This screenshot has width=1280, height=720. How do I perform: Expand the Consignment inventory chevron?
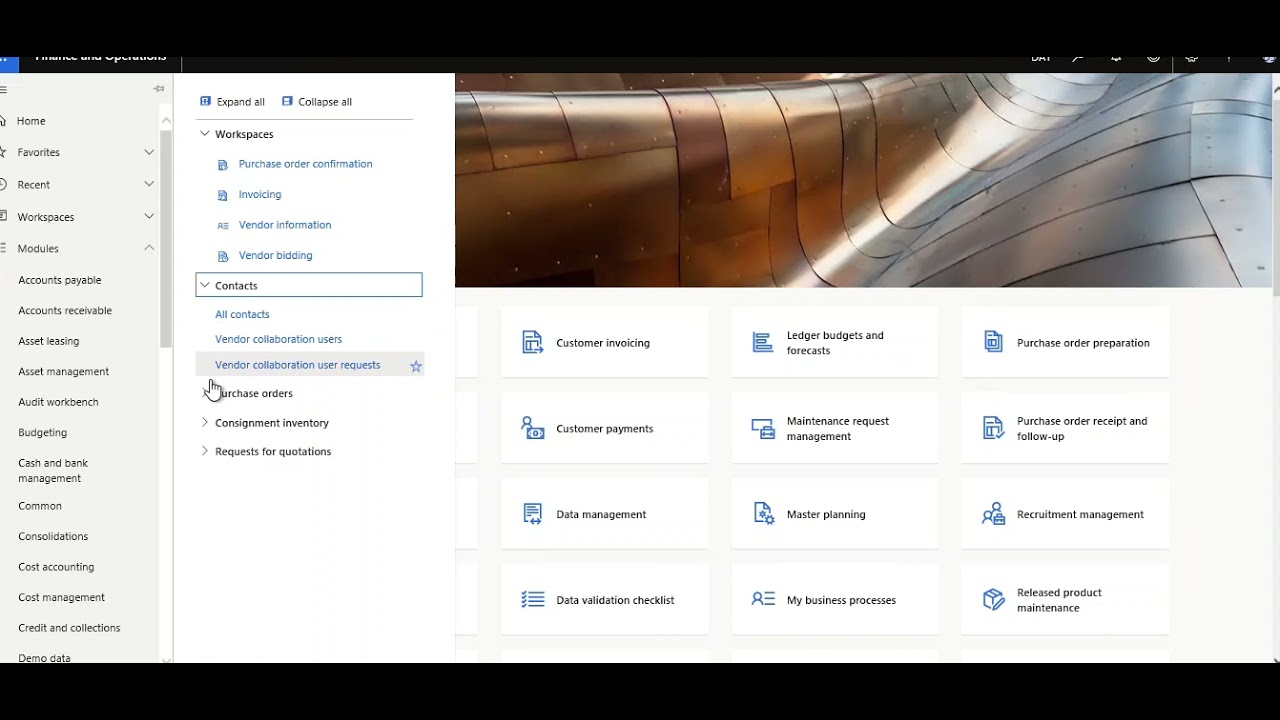205,422
